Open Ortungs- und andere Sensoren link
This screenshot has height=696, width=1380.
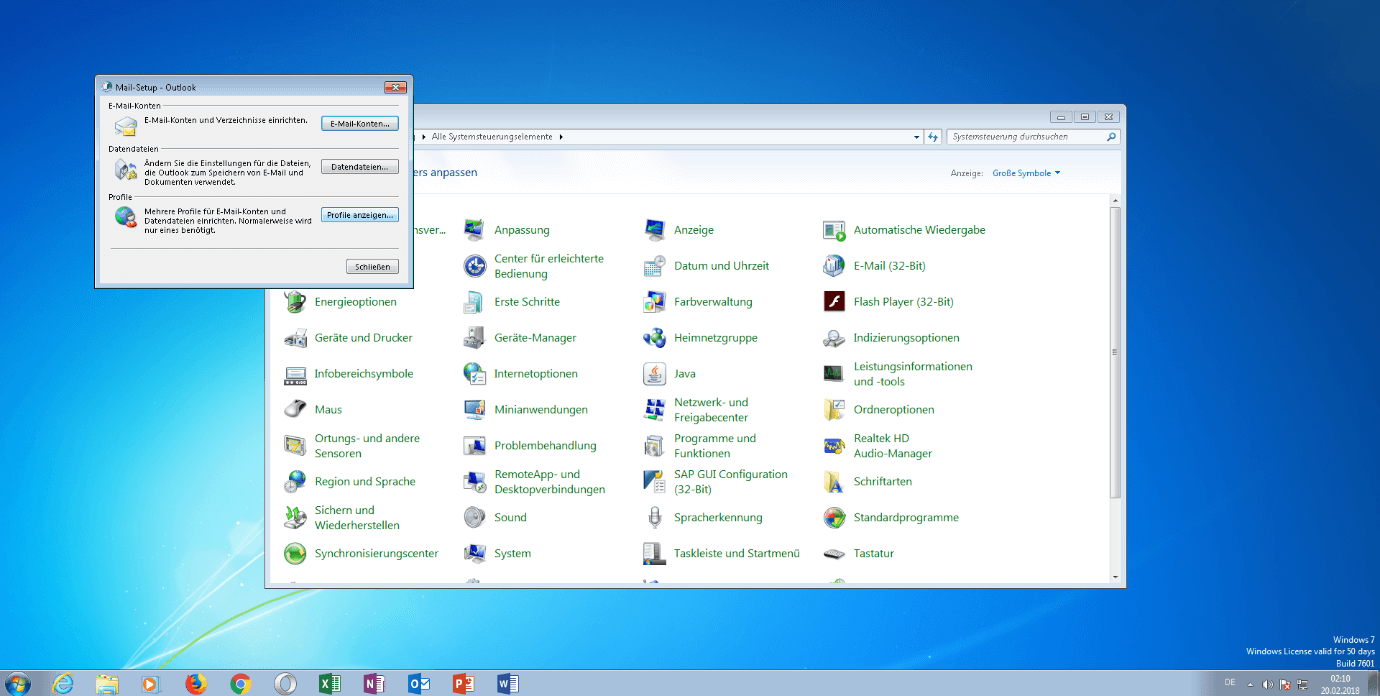[367, 446]
